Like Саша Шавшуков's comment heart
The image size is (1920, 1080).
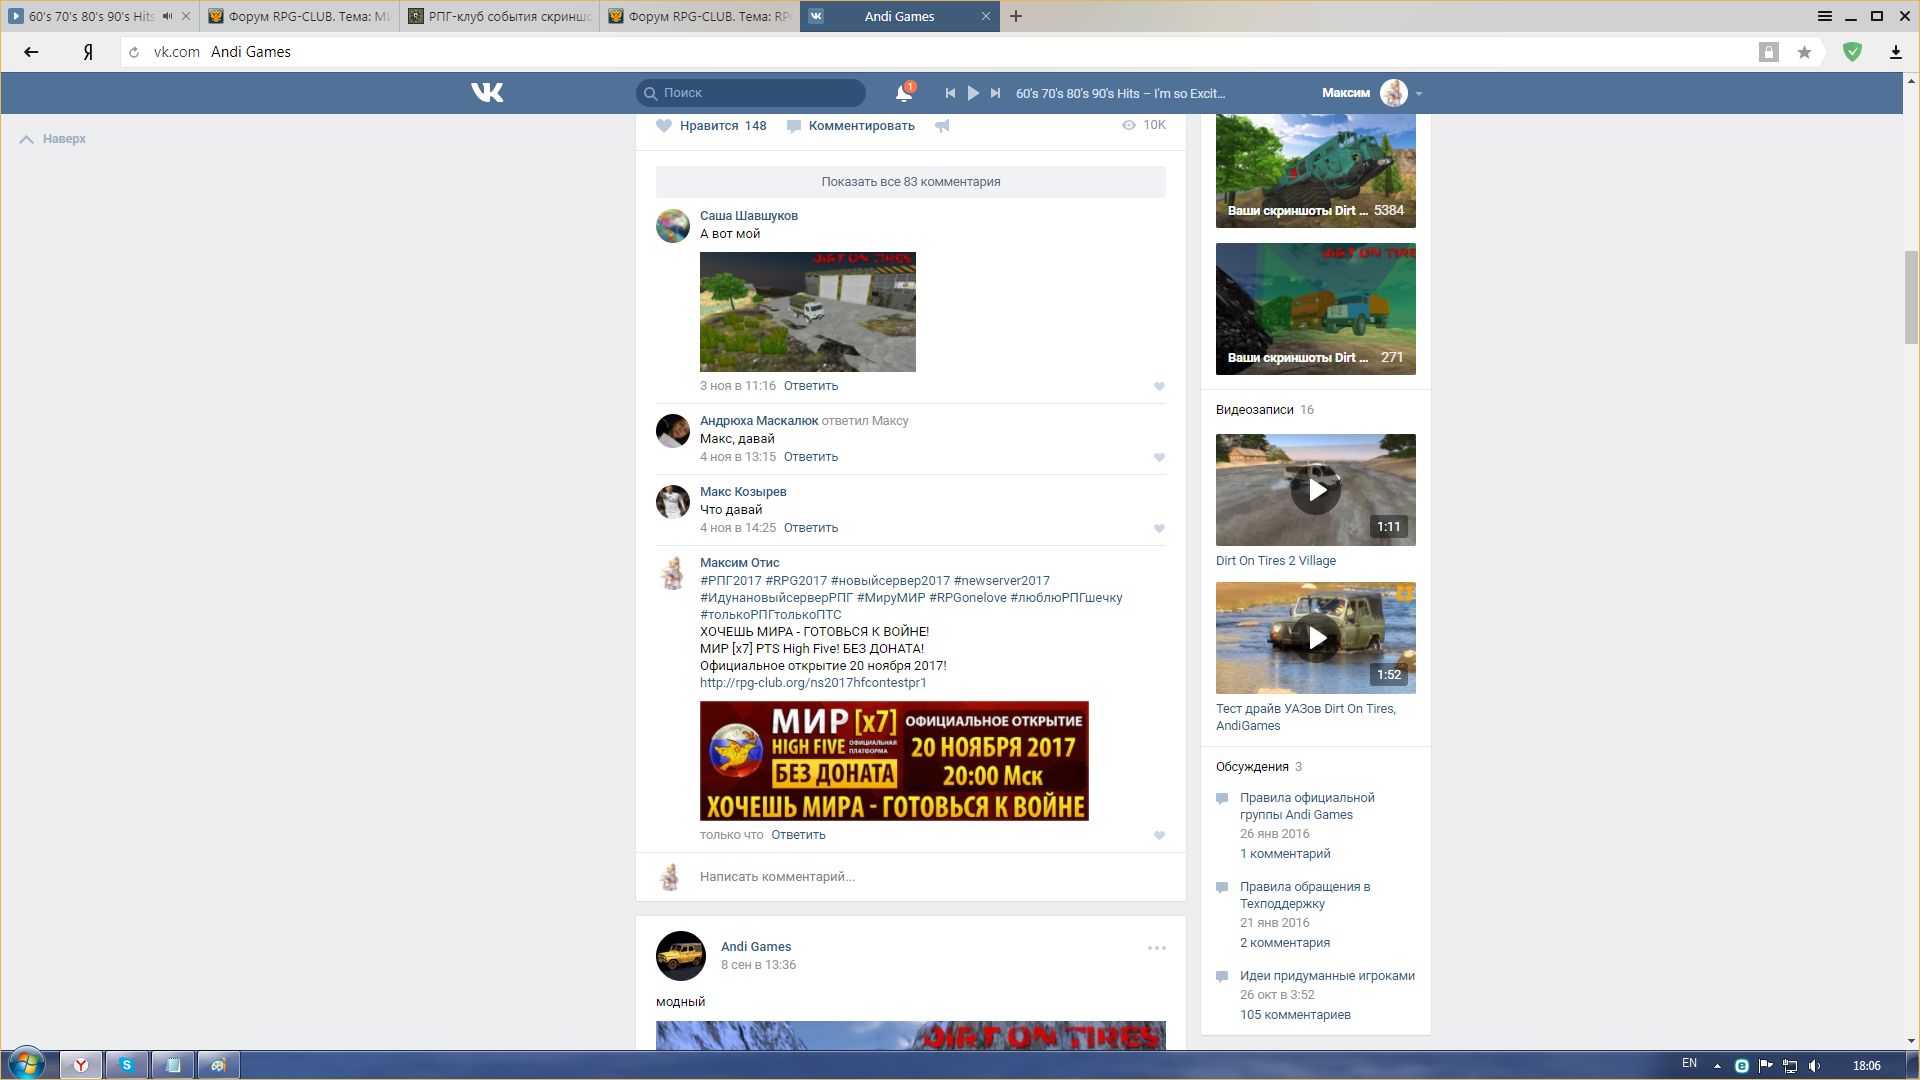pos(1159,386)
